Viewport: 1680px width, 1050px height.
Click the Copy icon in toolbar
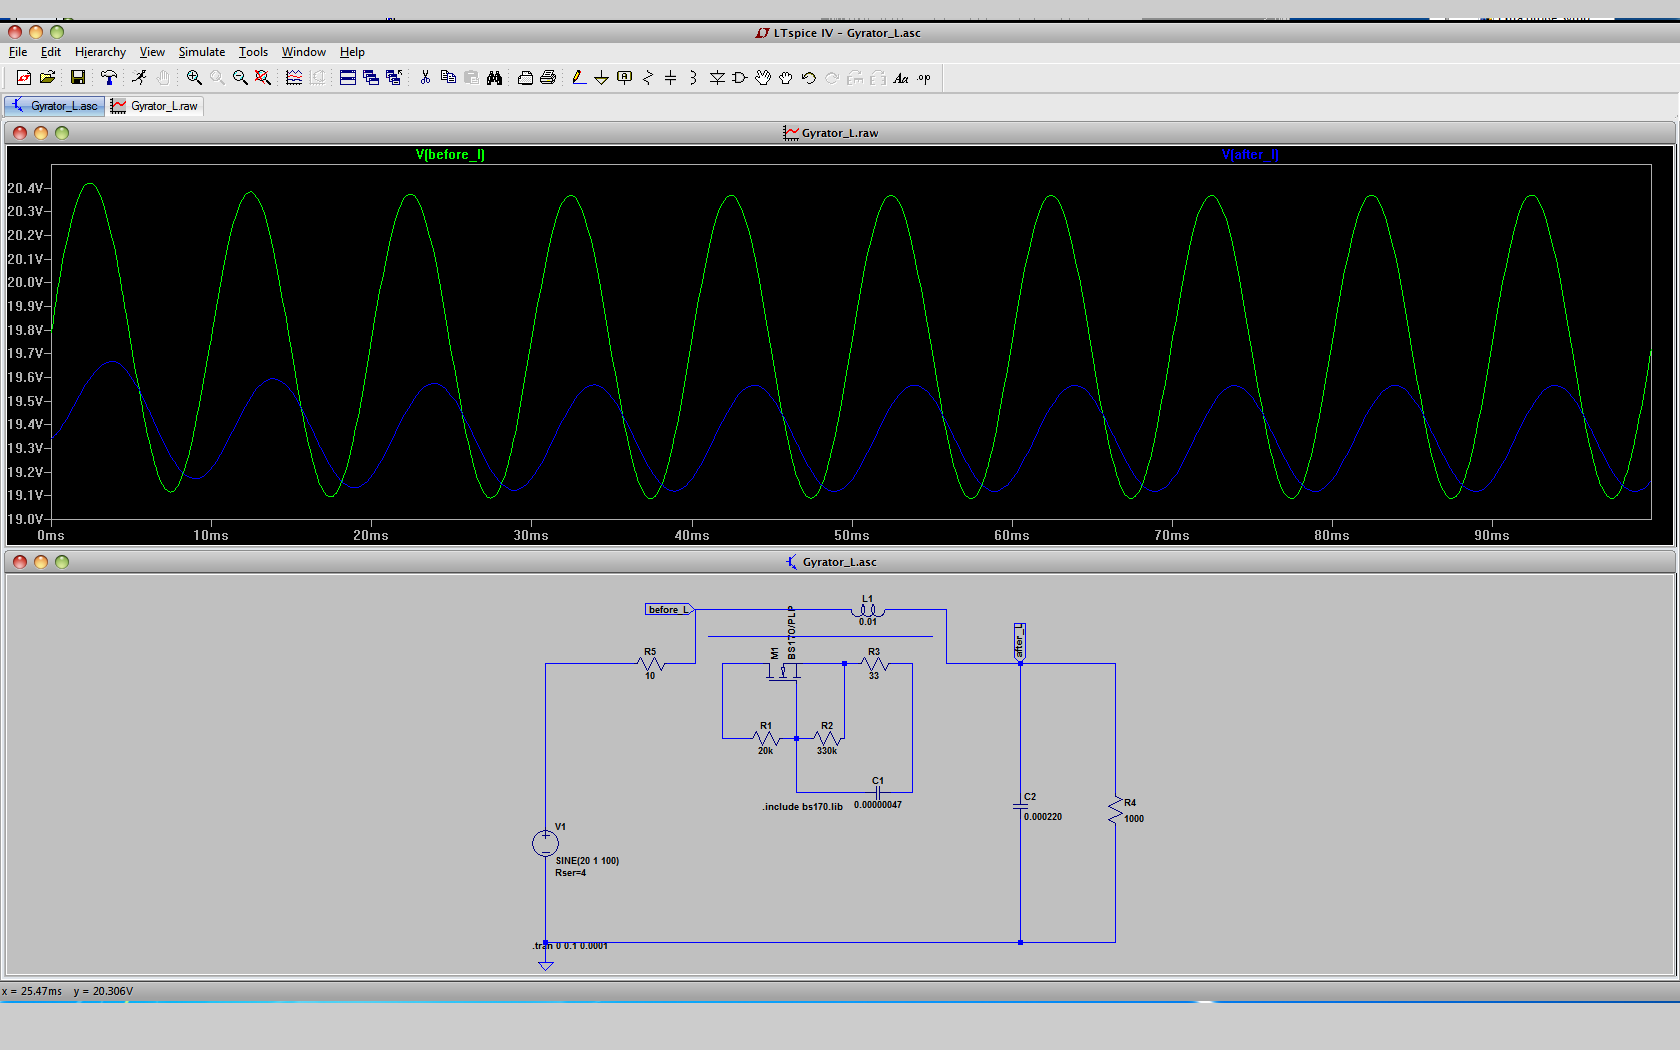pos(448,78)
